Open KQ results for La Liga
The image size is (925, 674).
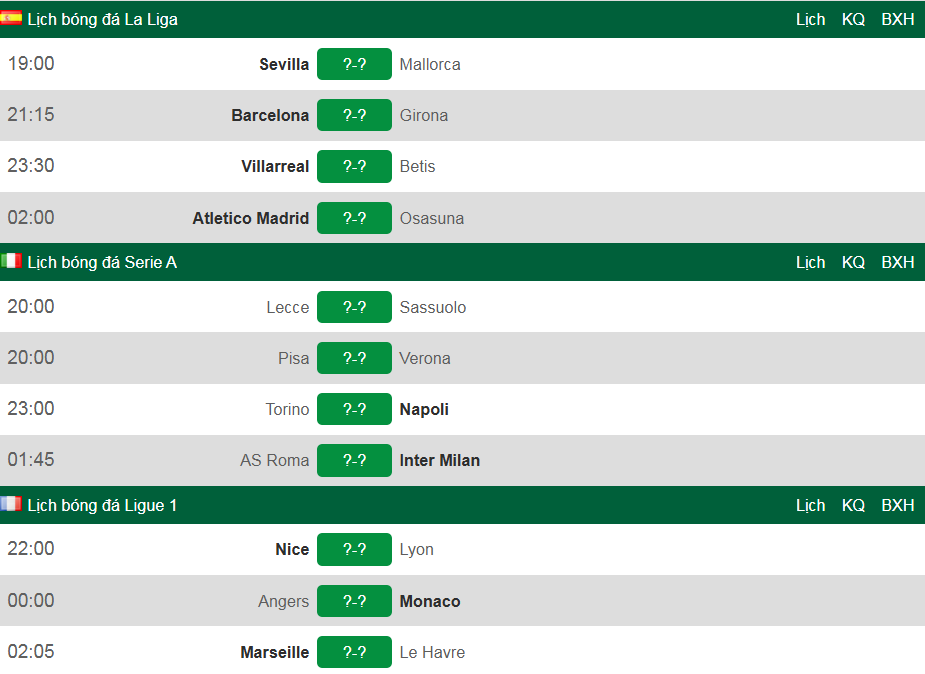tap(853, 19)
